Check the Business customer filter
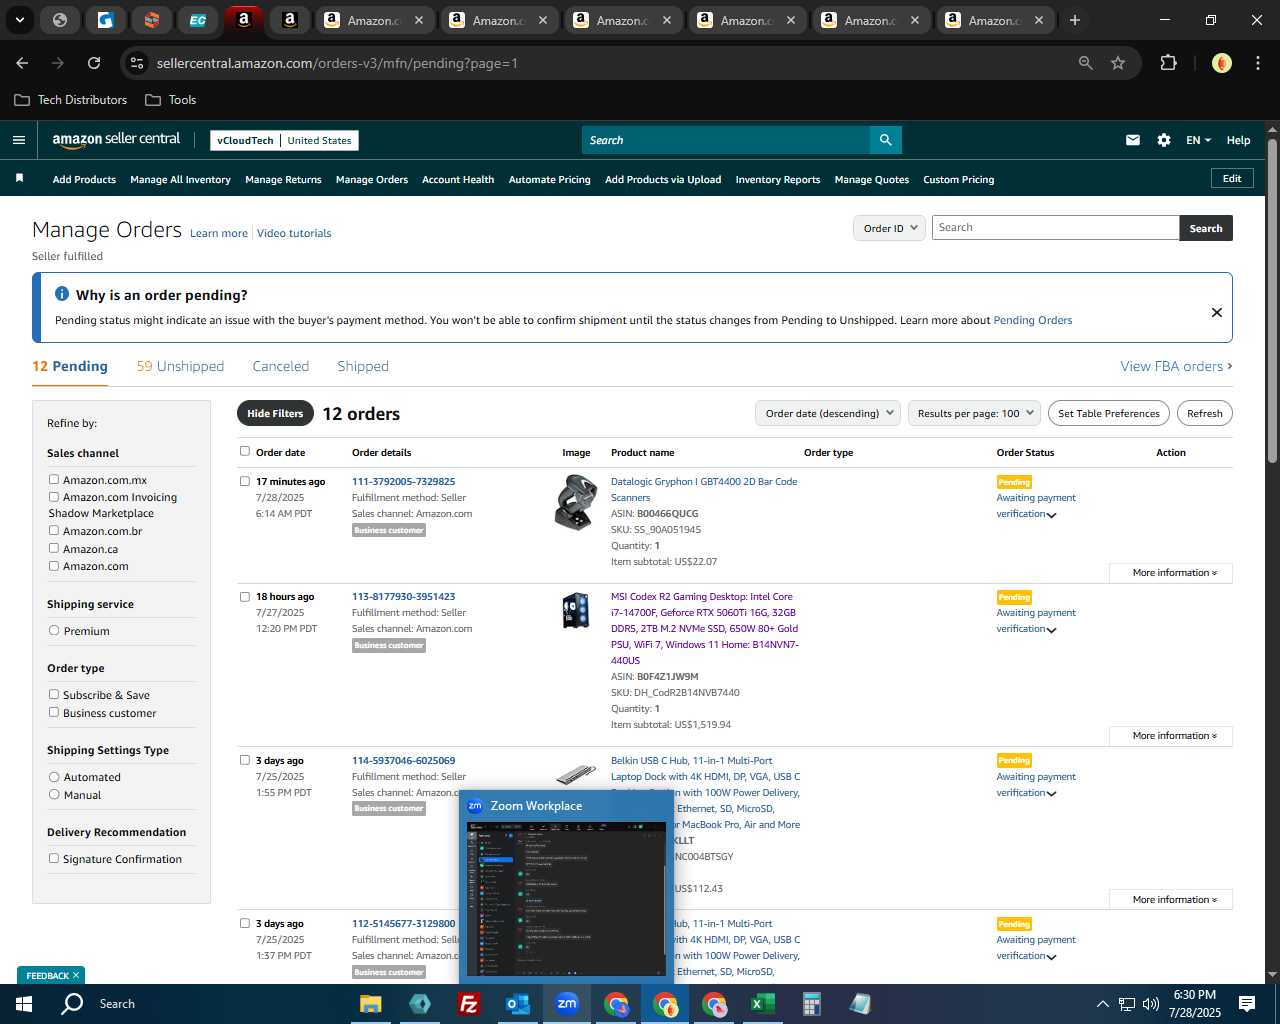This screenshot has height=1024, width=1280. [54, 712]
